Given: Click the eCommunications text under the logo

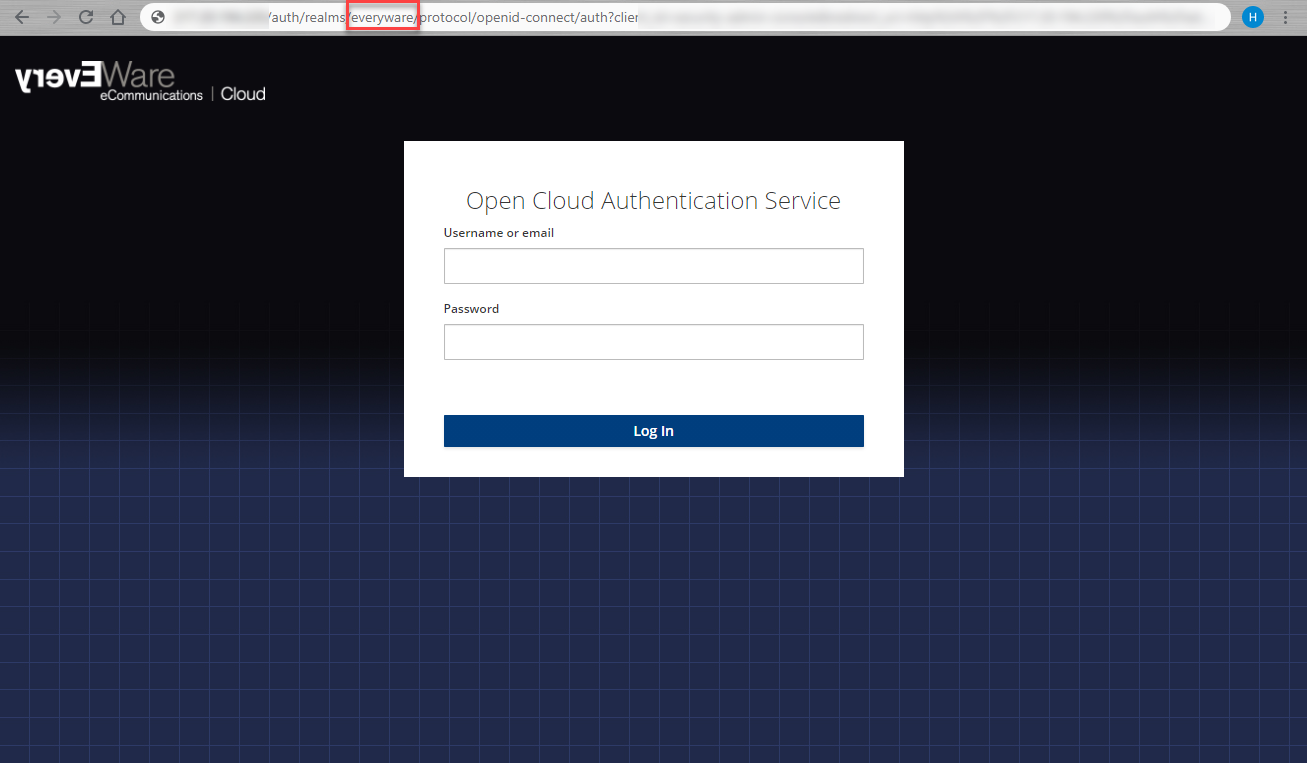Looking at the screenshot, I should click(x=151, y=95).
